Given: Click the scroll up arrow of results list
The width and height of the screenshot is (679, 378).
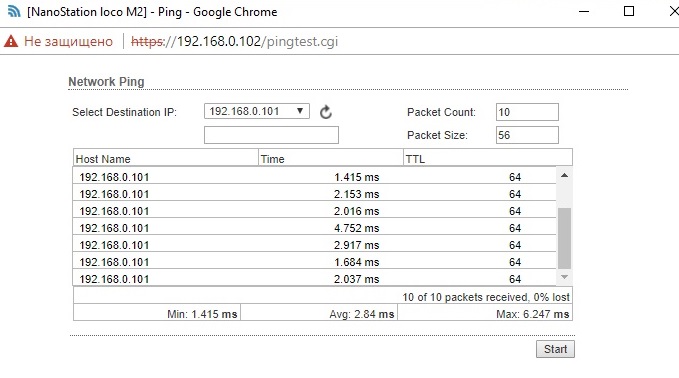Looking at the screenshot, I should [564, 175].
